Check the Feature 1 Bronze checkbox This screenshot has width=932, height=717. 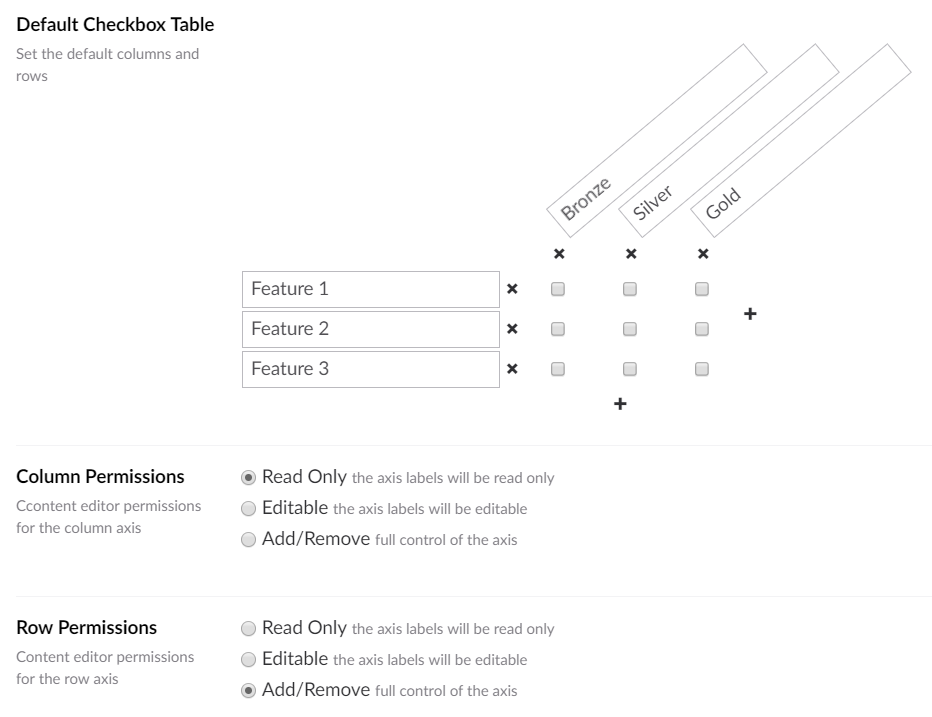[x=558, y=289]
